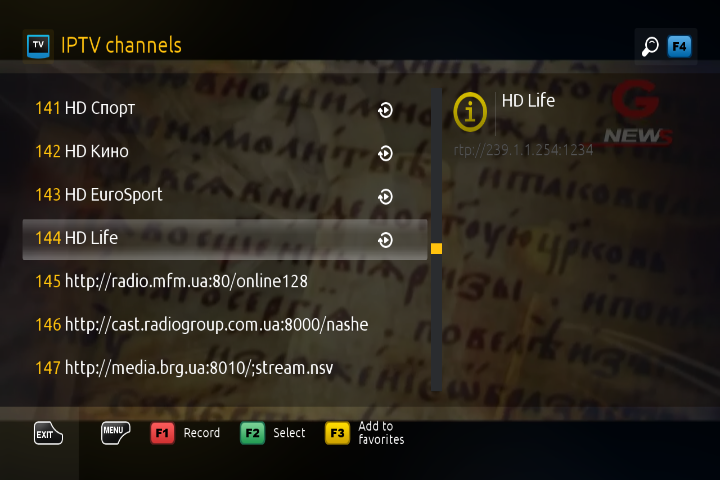
Task: Click the yellow info icon for HD Life
Action: [x=470, y=112]
